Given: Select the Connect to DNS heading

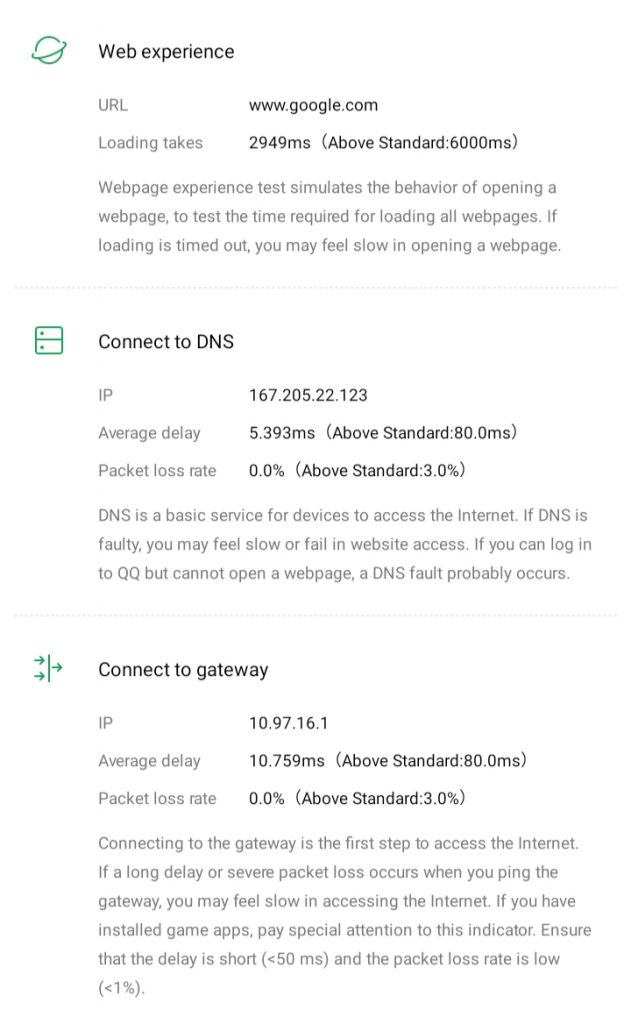Looking at the screenshot, I should point(166,342).
